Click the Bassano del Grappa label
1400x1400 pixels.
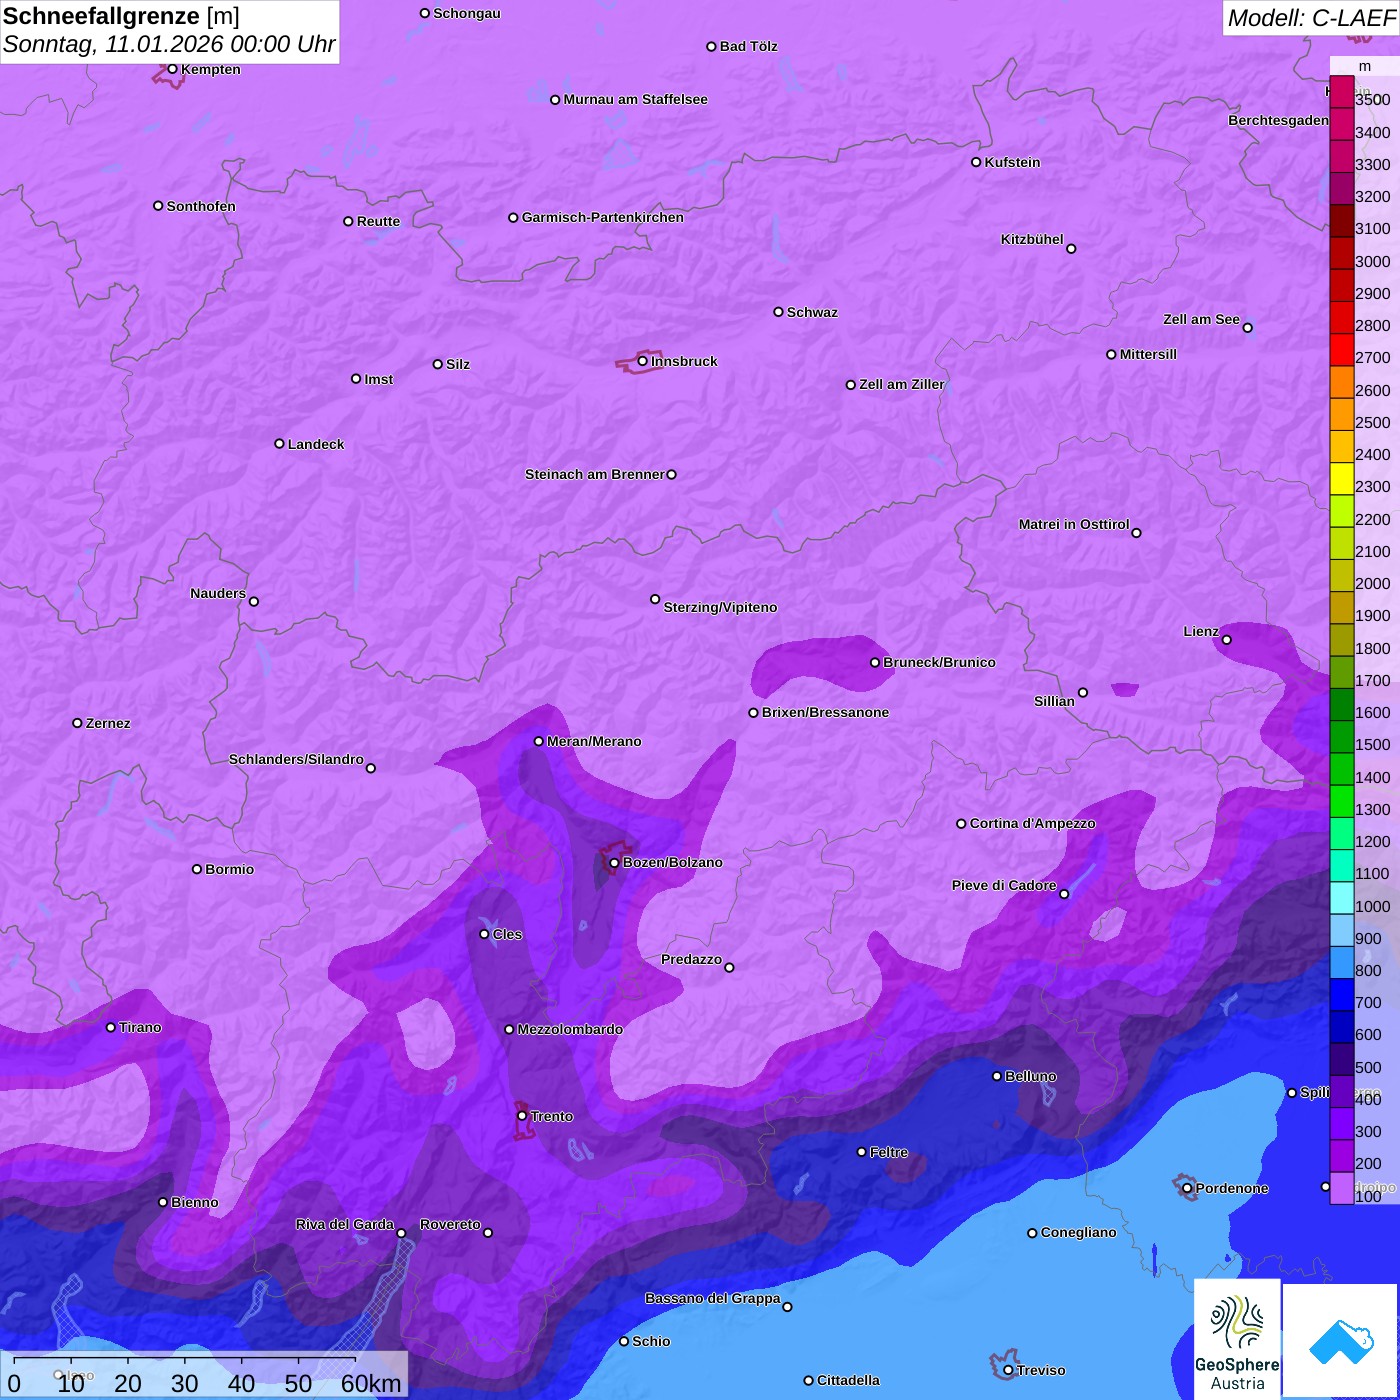(713, 1298)
